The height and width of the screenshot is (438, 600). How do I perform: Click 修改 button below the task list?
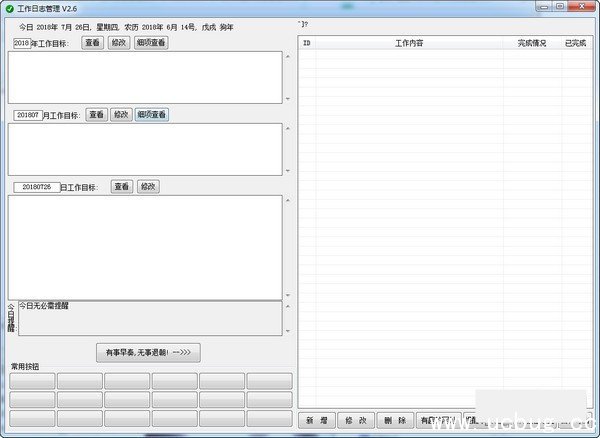pyautogui.click(x=356, y=421)
